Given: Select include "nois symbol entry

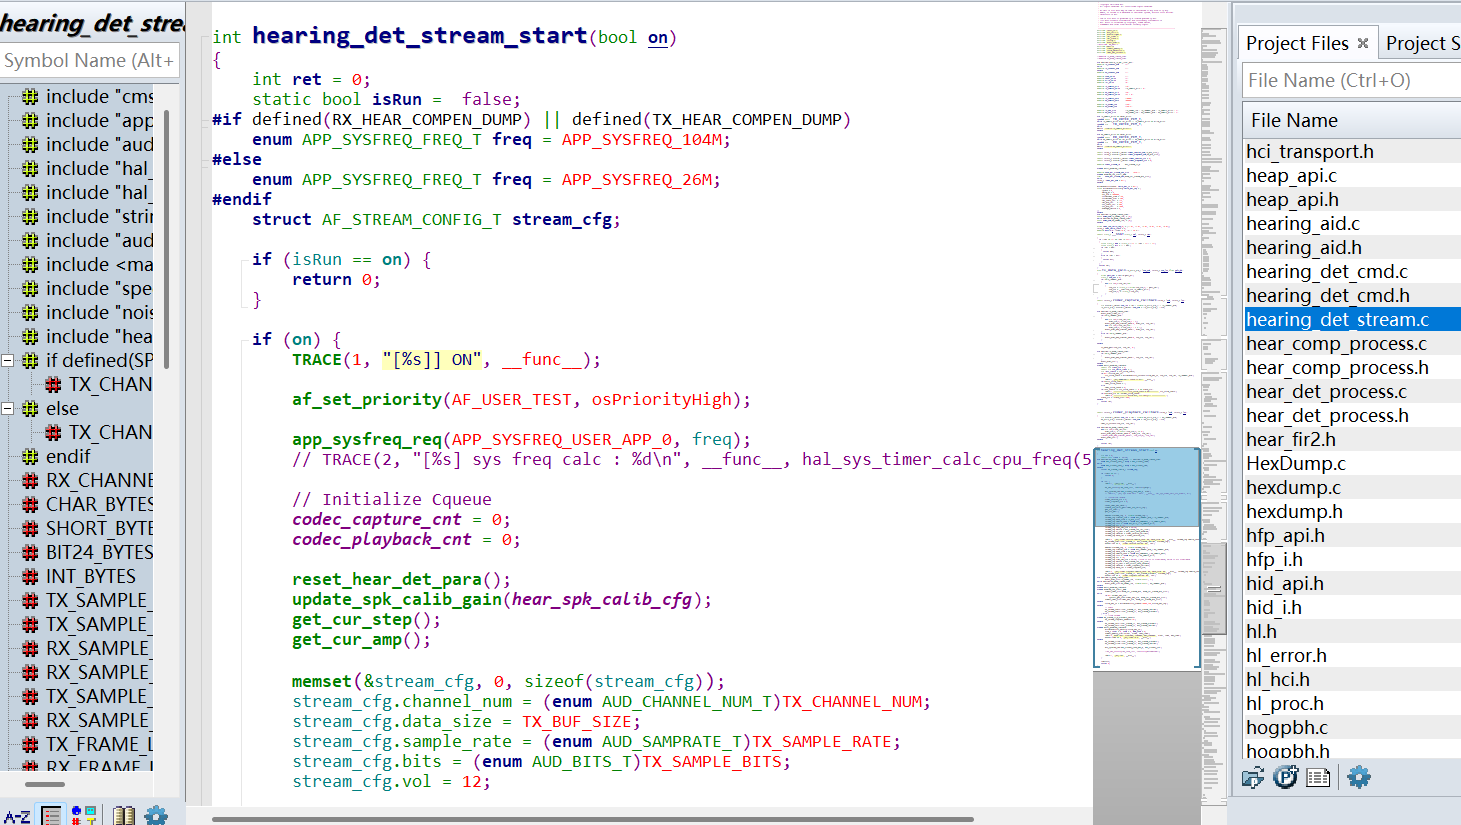Looking at the screenshot, I should click(88, 312).
